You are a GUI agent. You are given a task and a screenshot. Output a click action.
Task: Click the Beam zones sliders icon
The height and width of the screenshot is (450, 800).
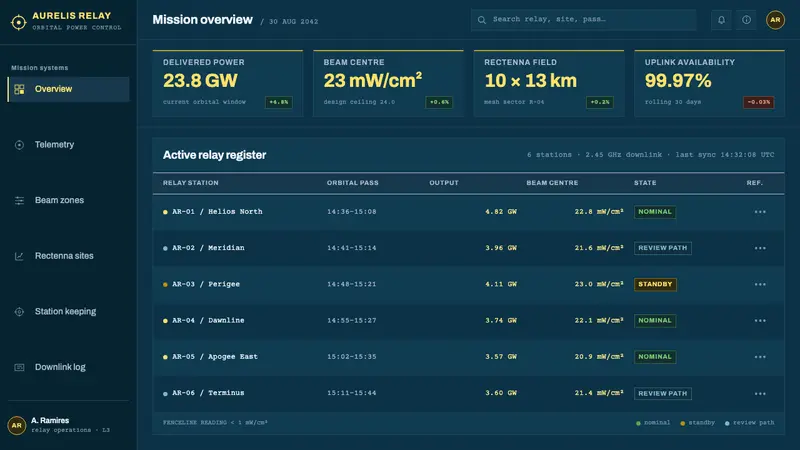click(x=19, y=201)
